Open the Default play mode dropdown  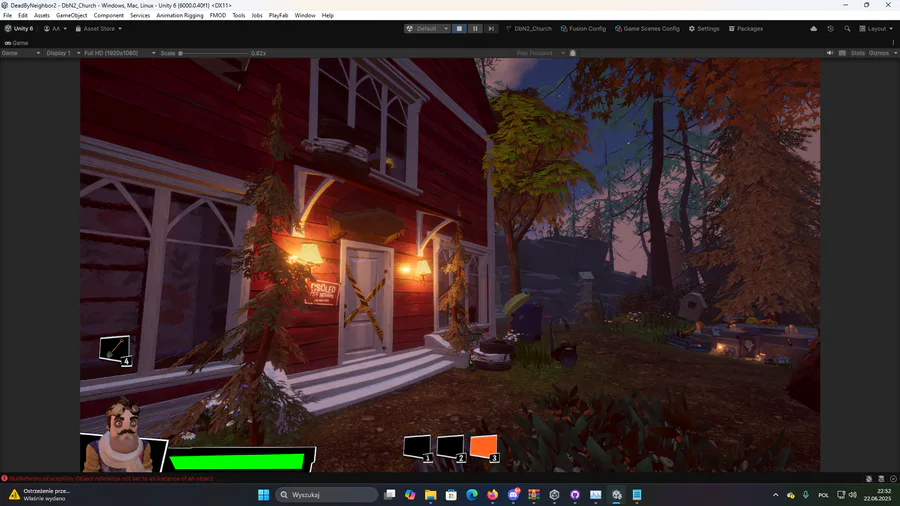point(427,29)
